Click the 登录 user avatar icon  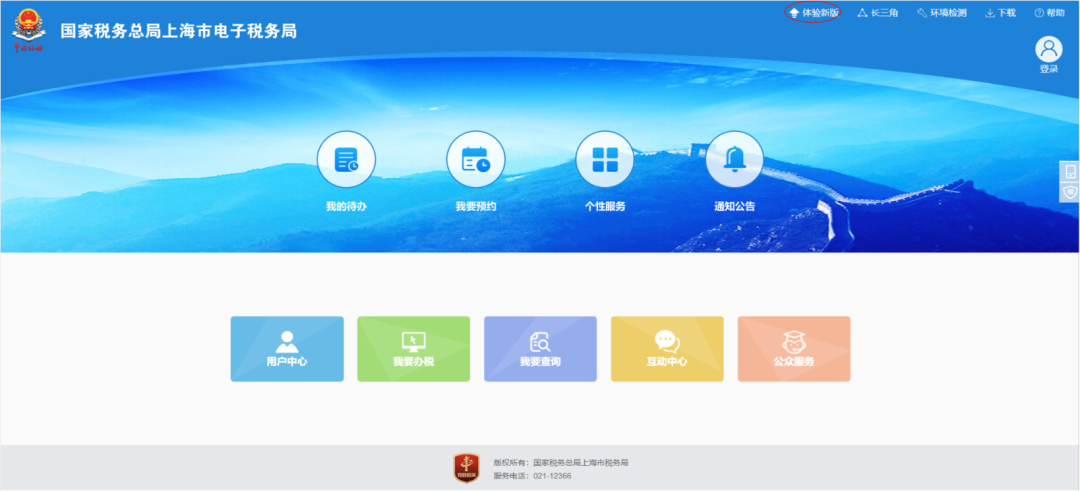[1048, 50]
